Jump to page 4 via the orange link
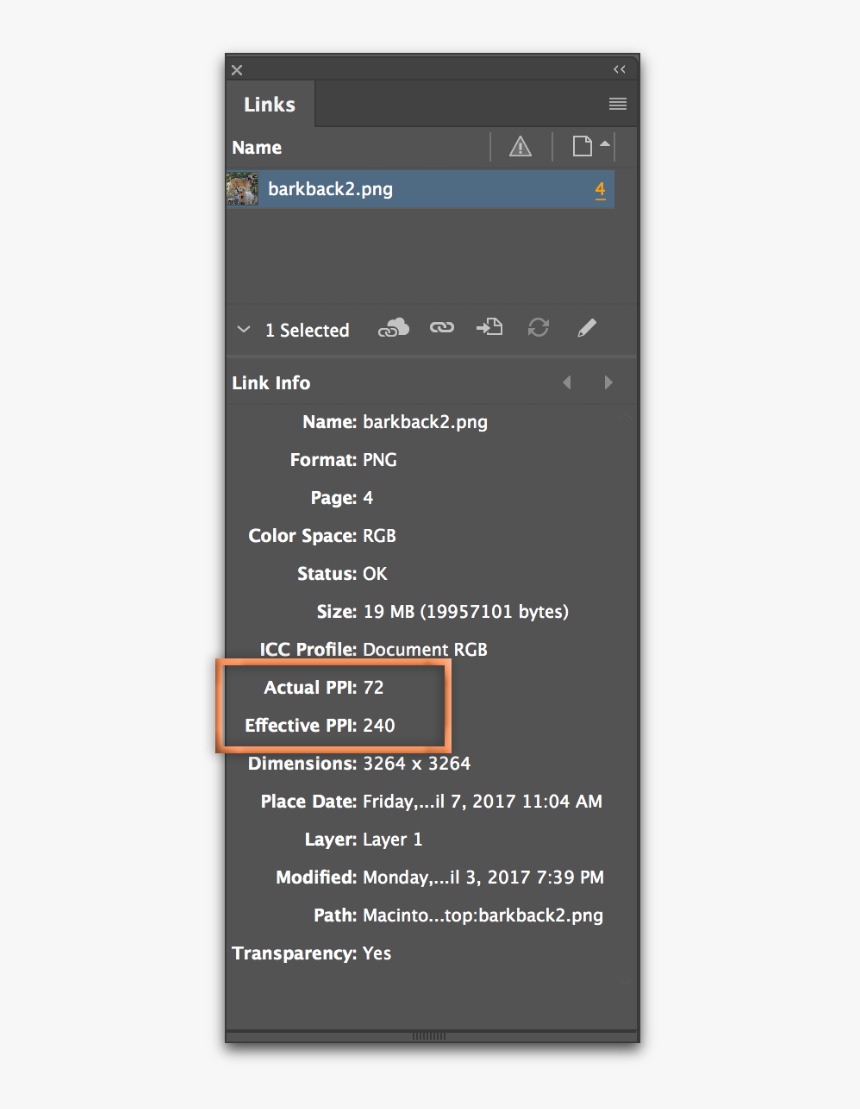 pyautogui.click(x=600, y=189)
